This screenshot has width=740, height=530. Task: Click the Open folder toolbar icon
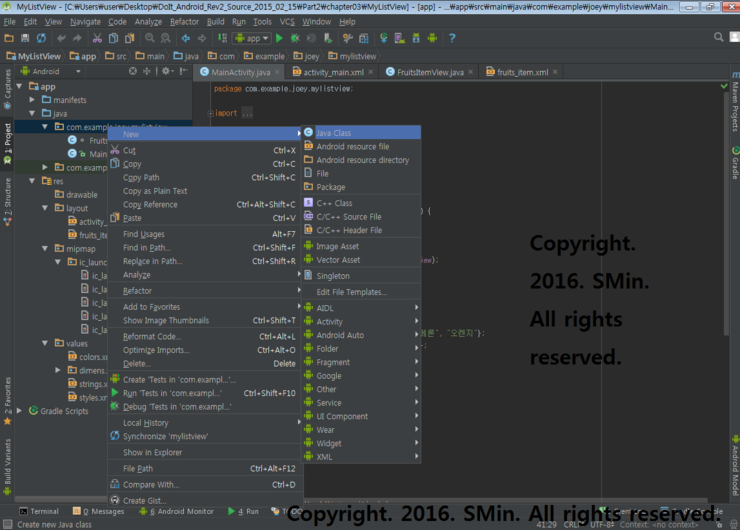[9, 38]
